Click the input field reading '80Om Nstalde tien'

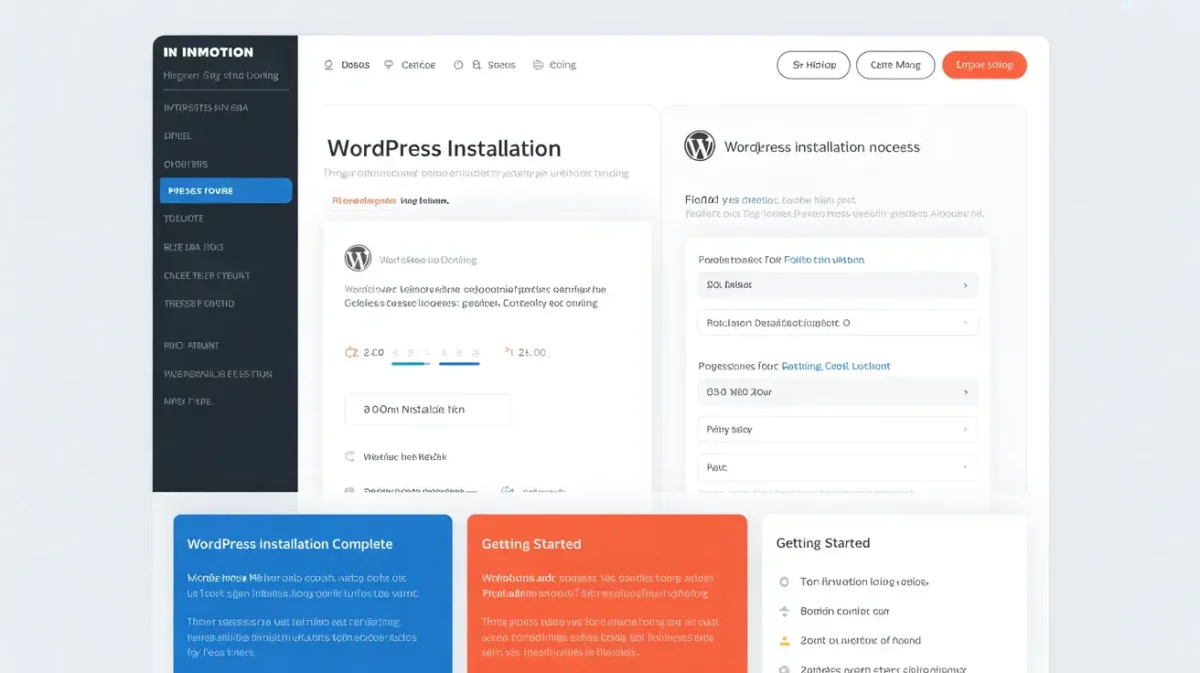(x=428, y=409)
